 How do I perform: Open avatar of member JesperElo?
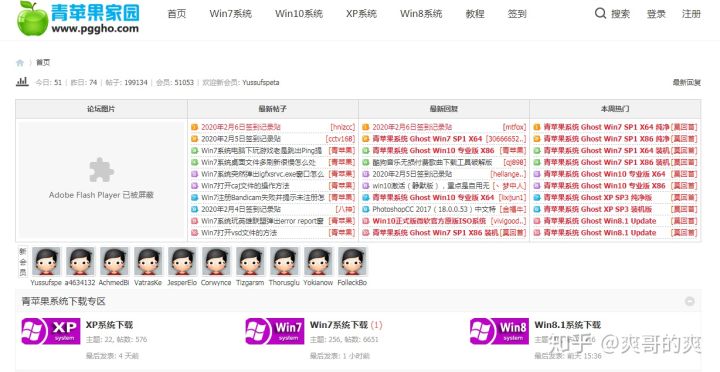point(182,261)
